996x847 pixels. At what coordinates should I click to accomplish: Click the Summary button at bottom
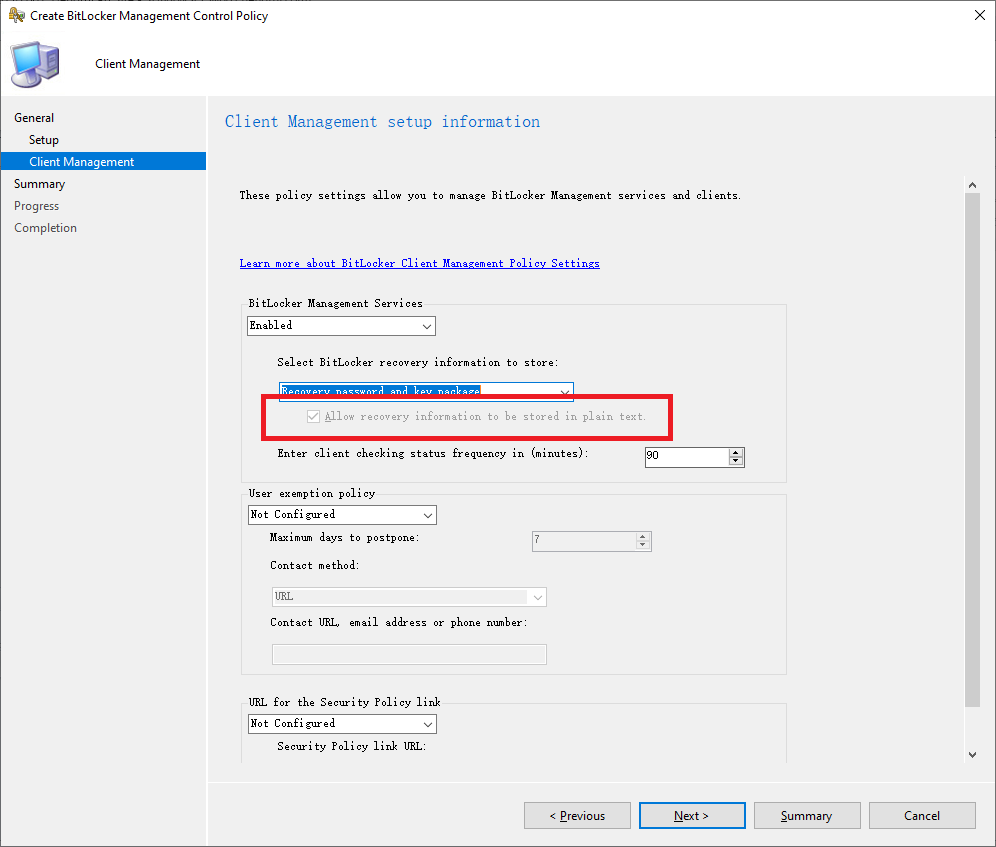807,815
